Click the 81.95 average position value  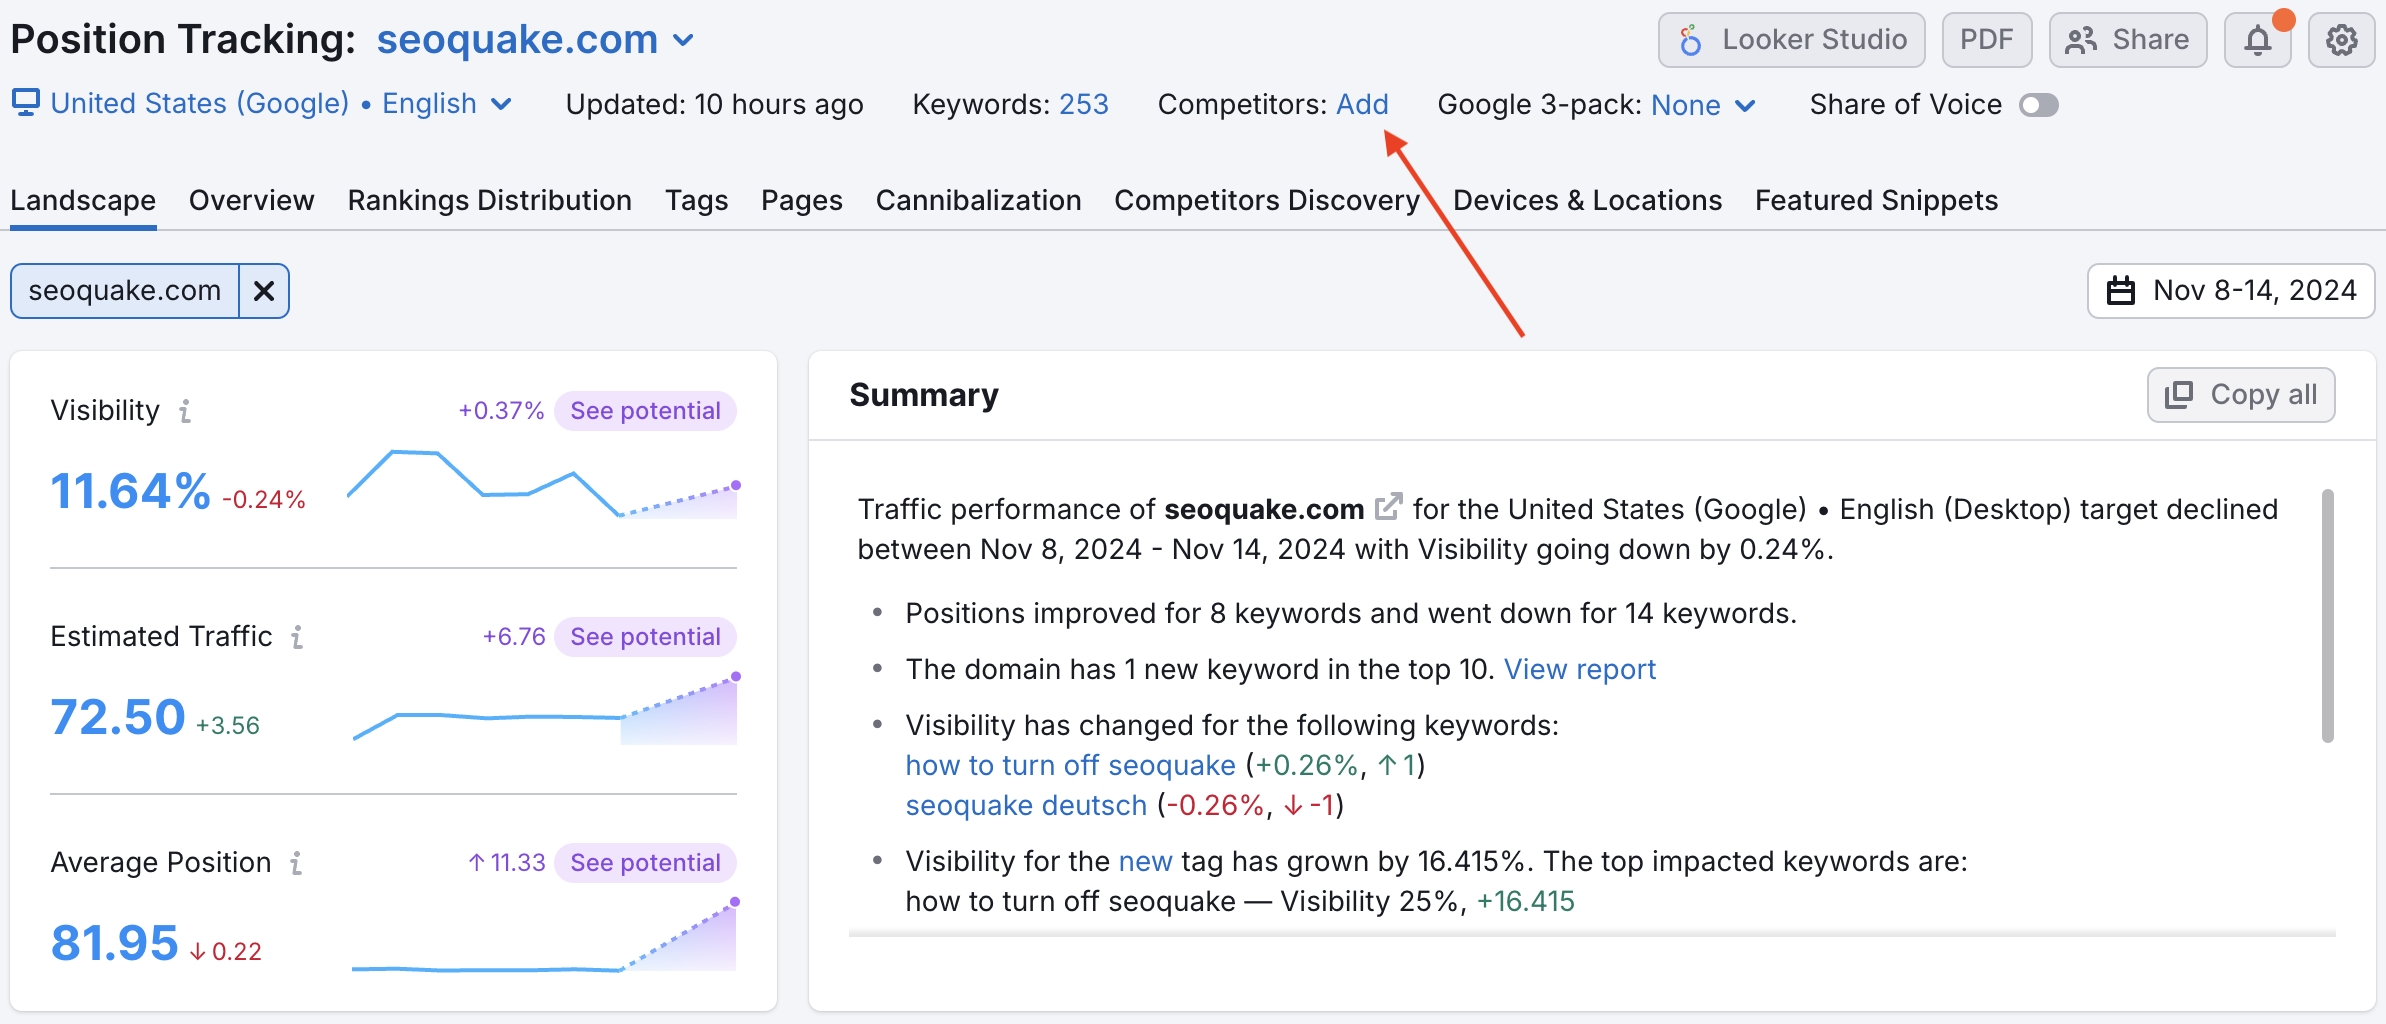pyautogui.click(x=115, y=943)
